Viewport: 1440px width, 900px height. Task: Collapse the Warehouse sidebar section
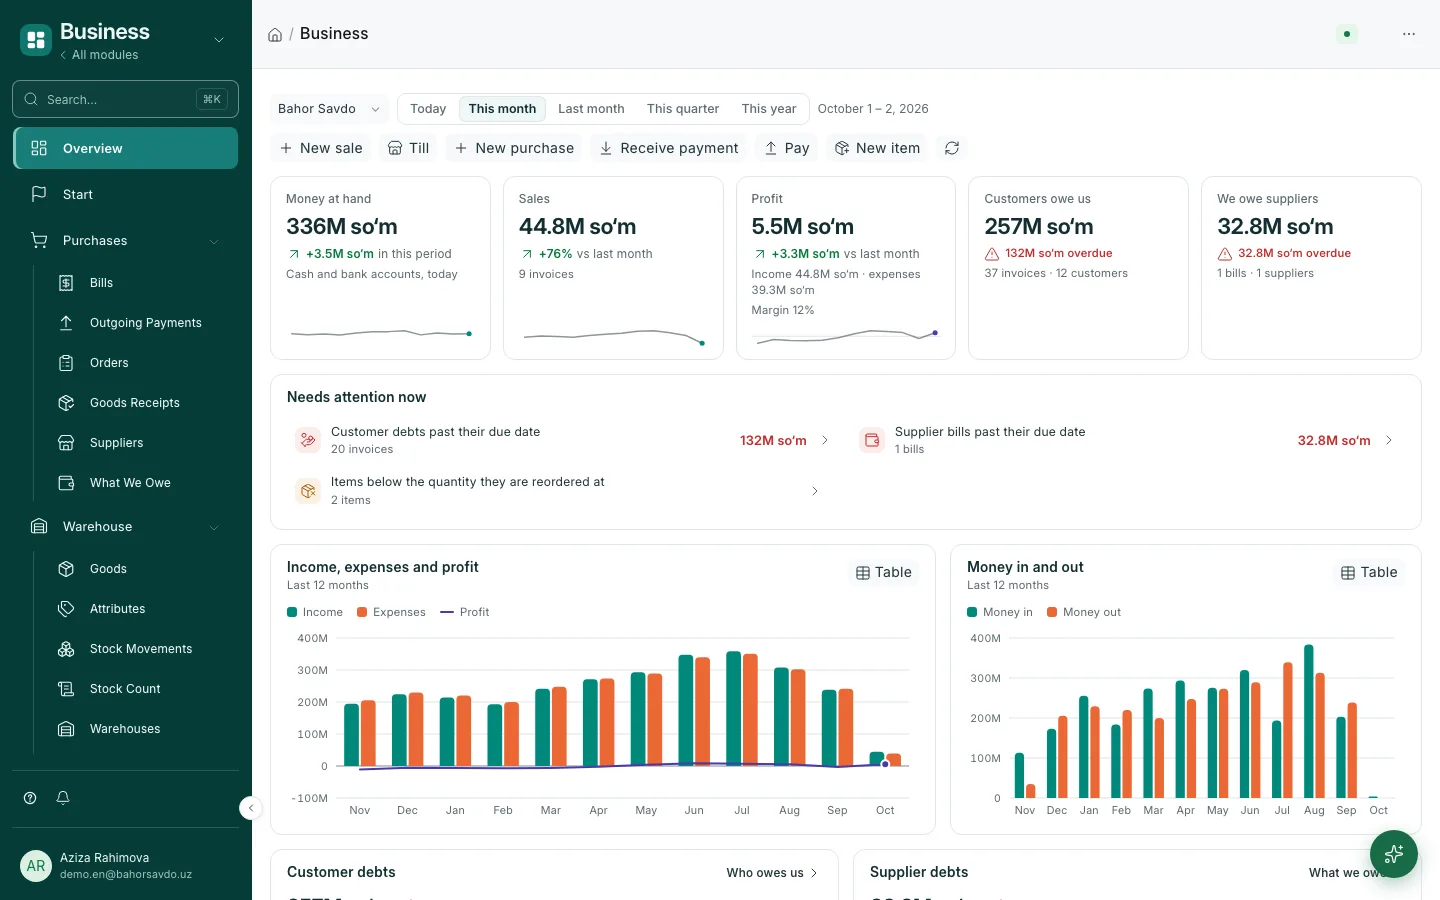point(214,527)
